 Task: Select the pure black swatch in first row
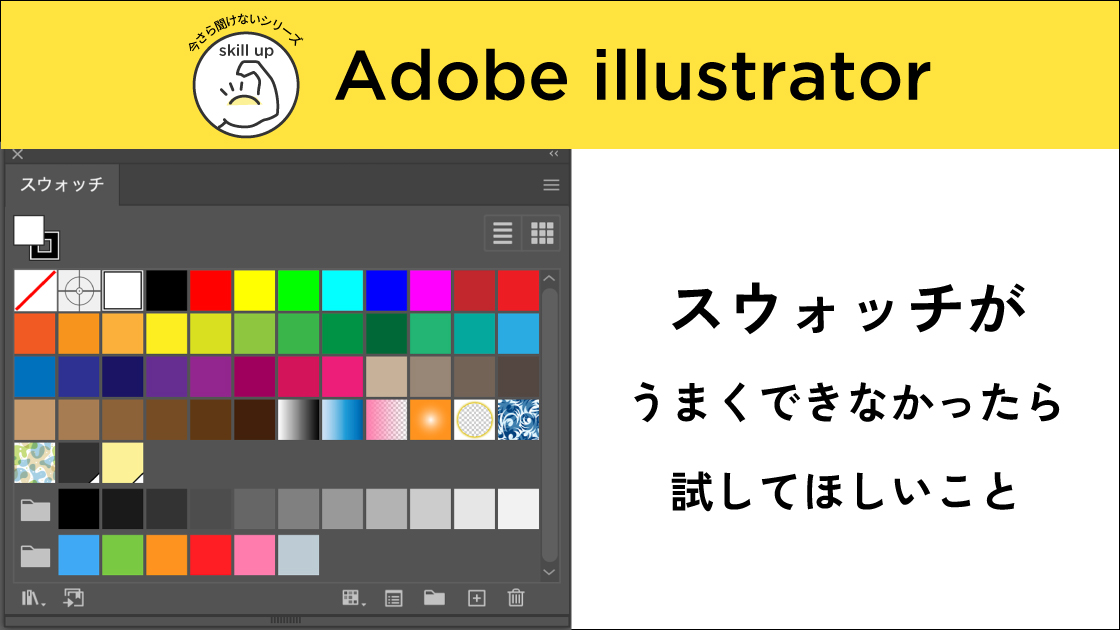pos(166,291)
